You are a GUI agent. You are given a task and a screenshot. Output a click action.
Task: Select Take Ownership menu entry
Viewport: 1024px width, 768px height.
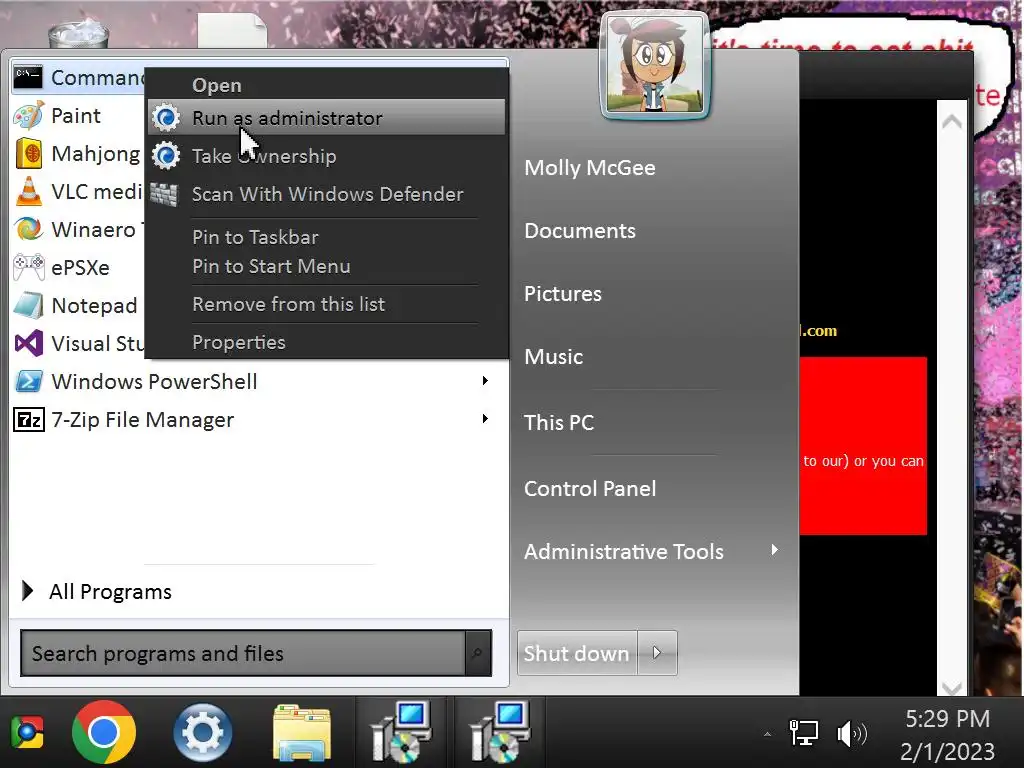point(327,156)
